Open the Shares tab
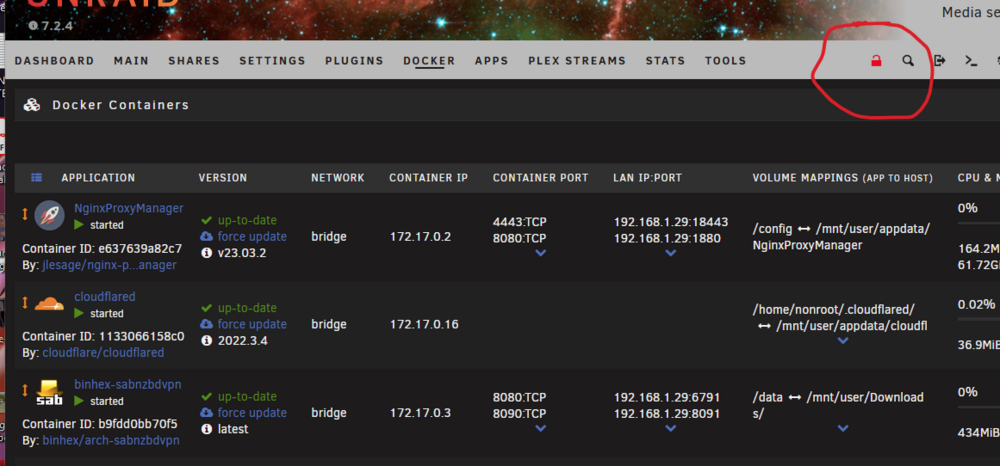This screenshot has height=466, width=1000. (194, 61)
